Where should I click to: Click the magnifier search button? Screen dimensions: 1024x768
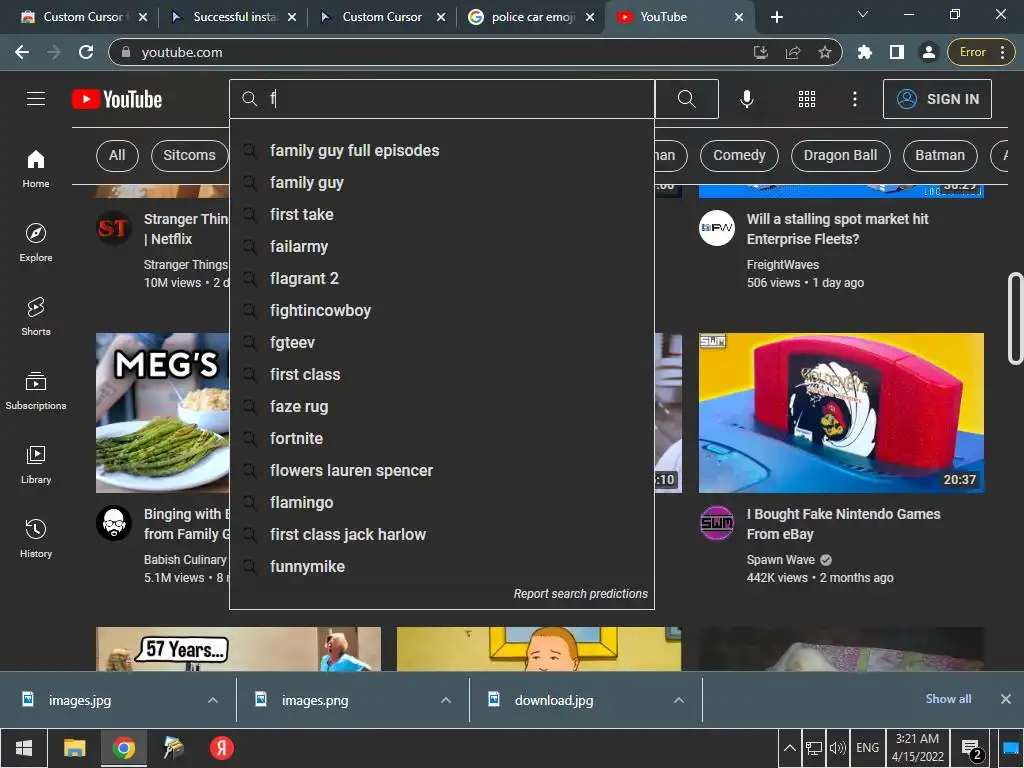686,99
